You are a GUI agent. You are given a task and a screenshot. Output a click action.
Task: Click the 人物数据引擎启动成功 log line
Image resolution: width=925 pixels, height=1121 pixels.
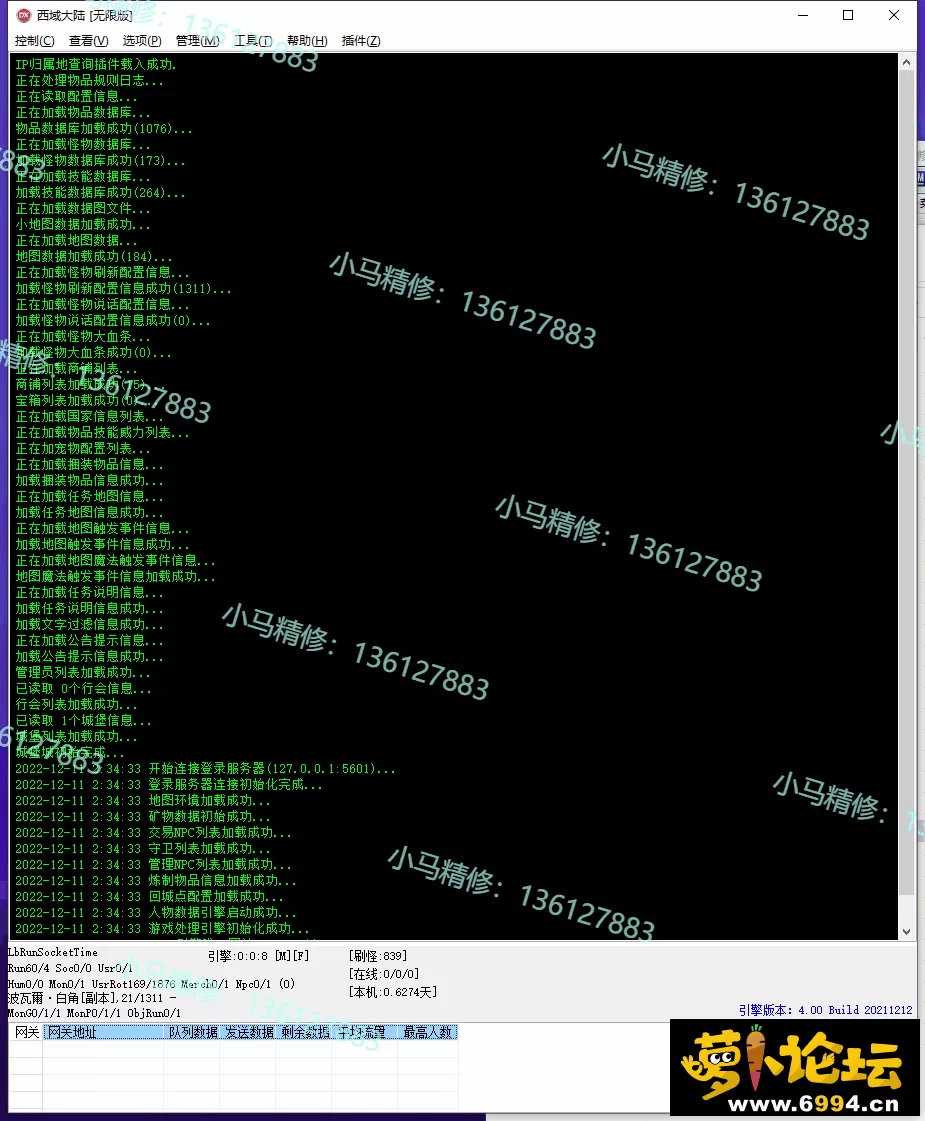[156, 912]
